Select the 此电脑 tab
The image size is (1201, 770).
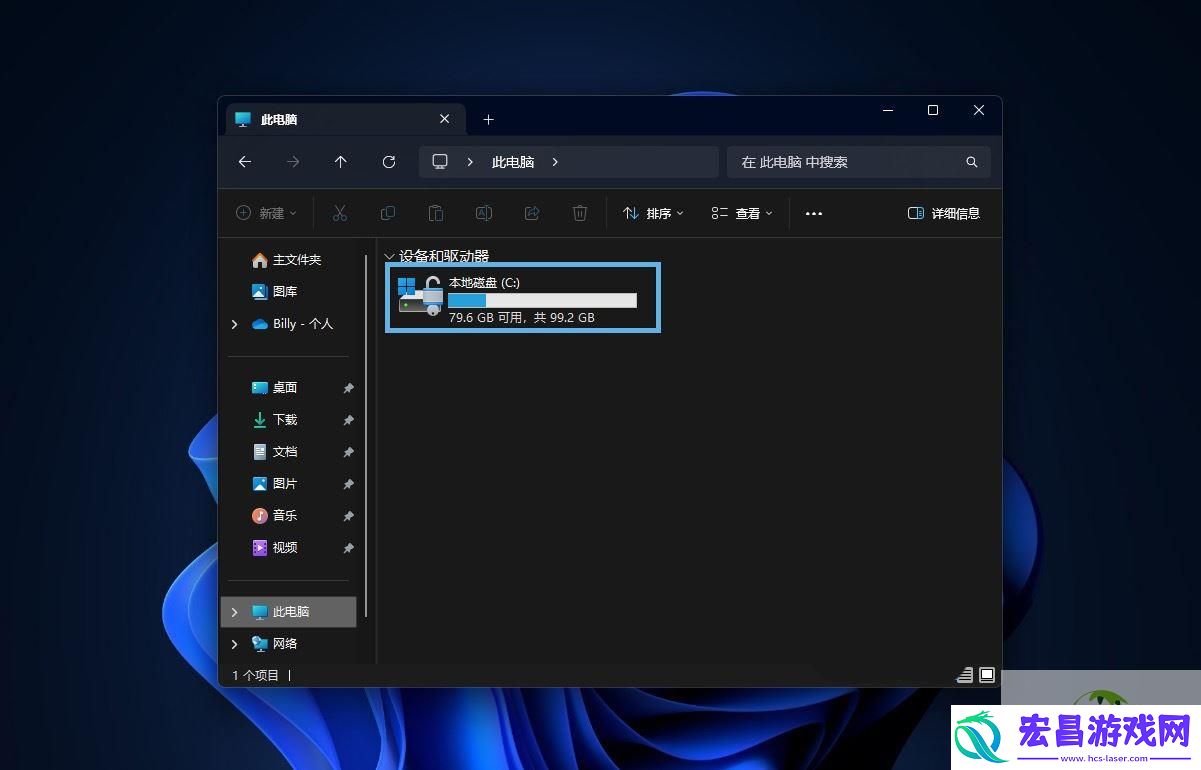tap(343, 119)
